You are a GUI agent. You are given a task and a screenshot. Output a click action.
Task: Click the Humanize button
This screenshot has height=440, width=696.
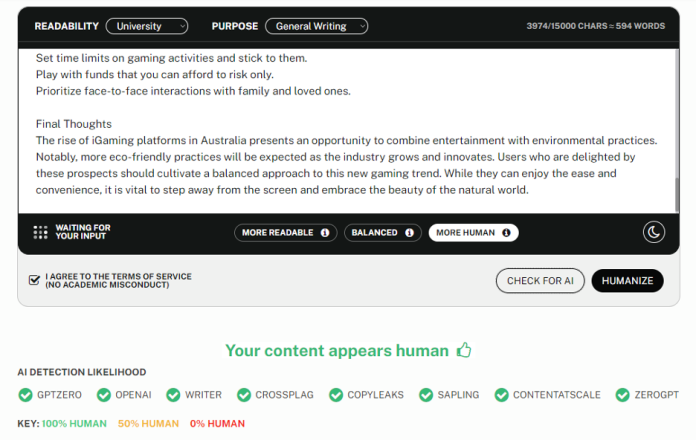click(627, 281)
